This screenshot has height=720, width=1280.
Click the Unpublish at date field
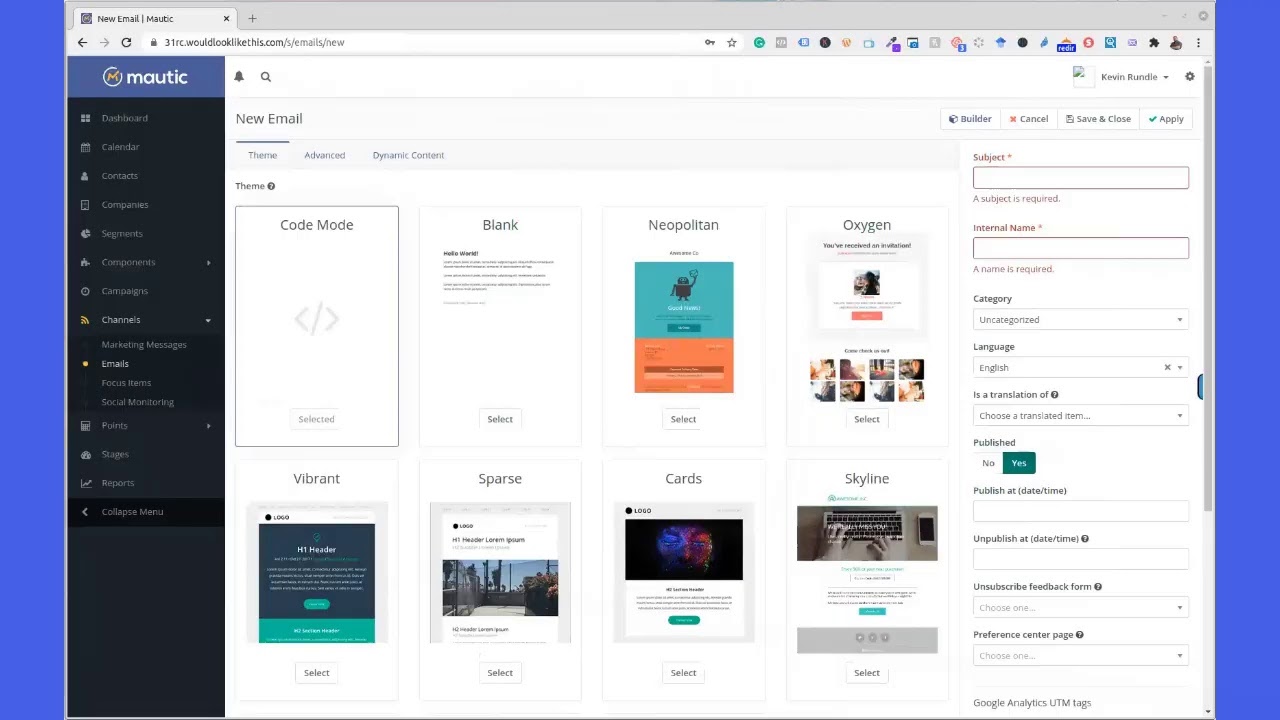point(1081,559)
